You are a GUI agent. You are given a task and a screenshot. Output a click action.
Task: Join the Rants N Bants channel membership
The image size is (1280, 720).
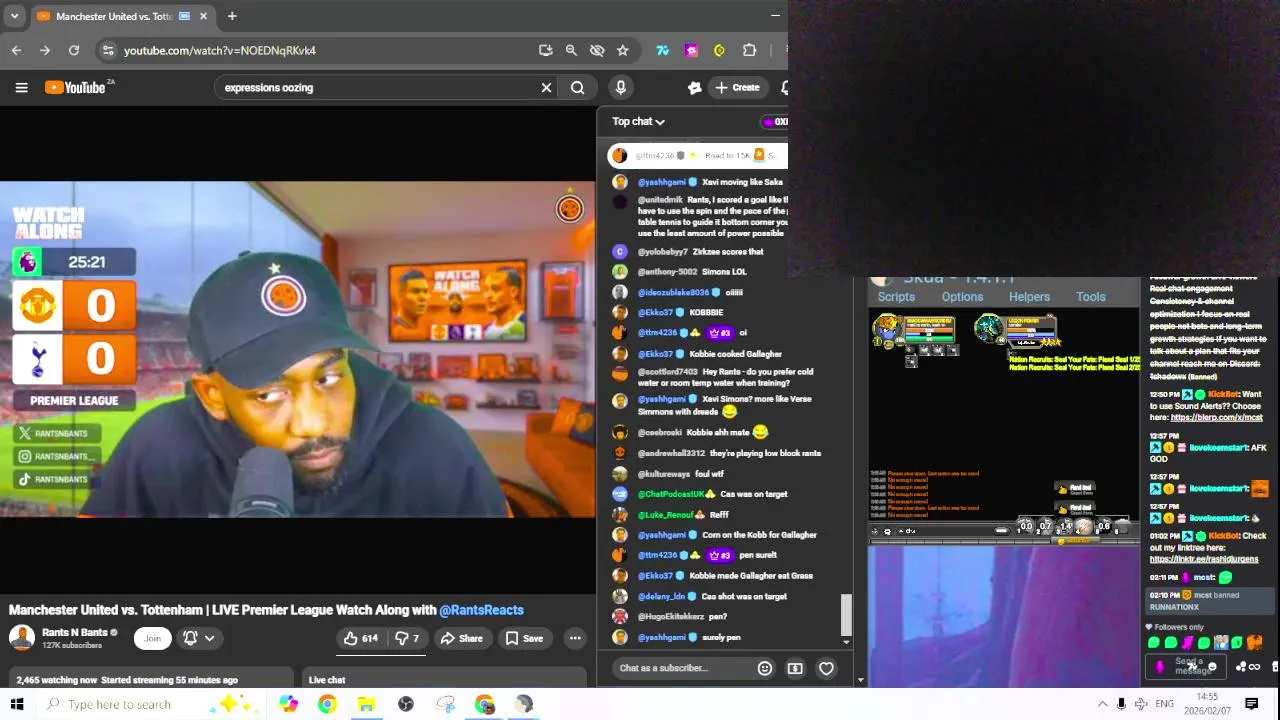tap(152, 638)
